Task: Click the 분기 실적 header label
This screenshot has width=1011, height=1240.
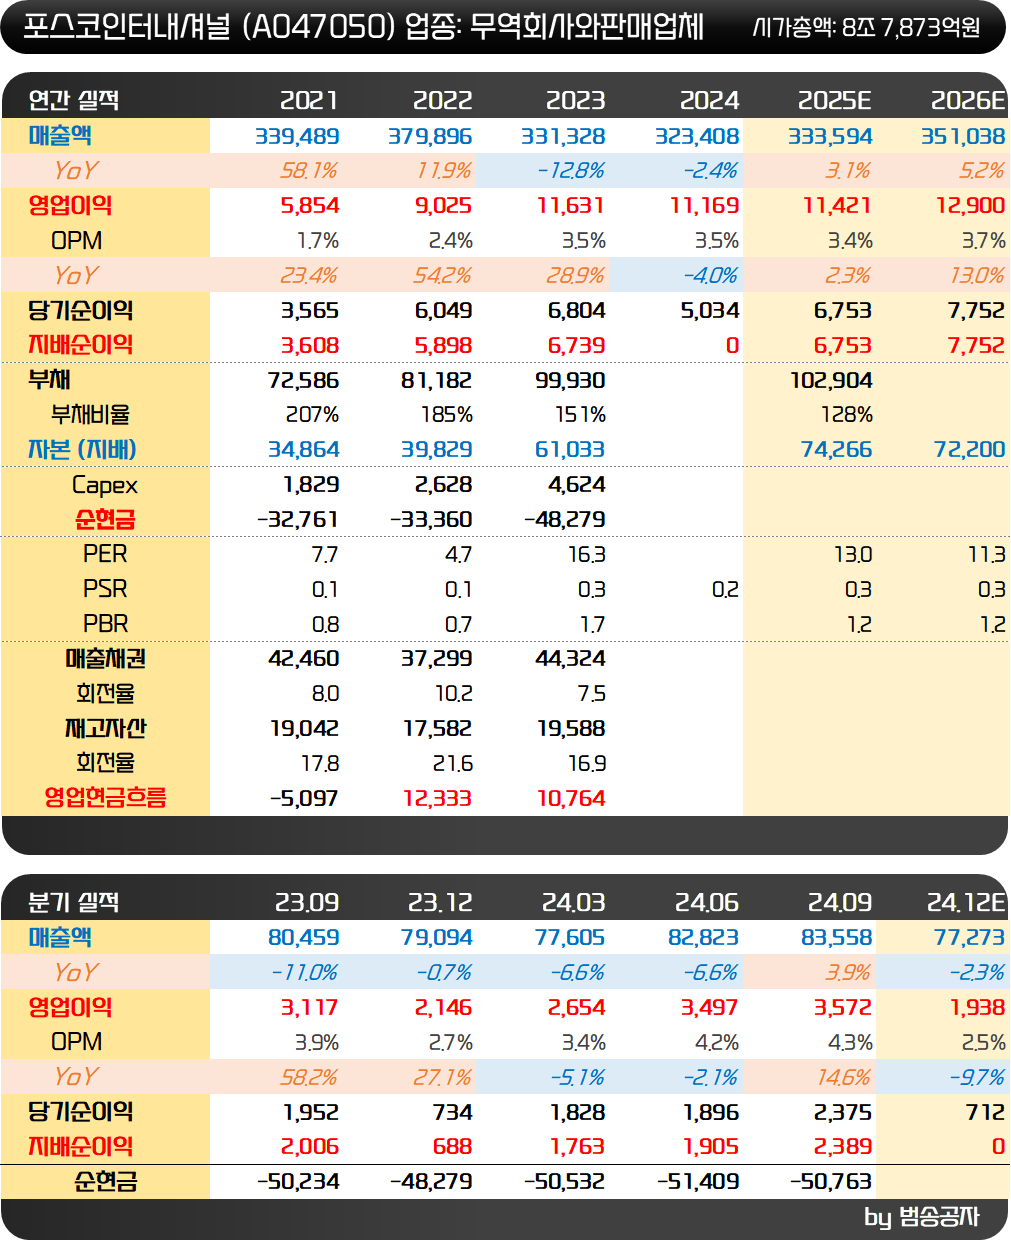Action: coord(74,902)
